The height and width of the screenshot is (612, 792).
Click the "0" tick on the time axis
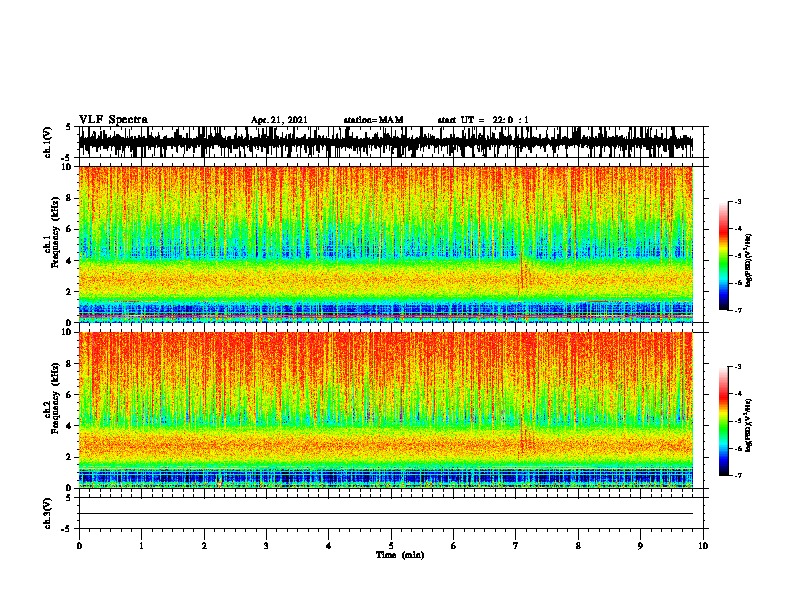coord(79,546)
